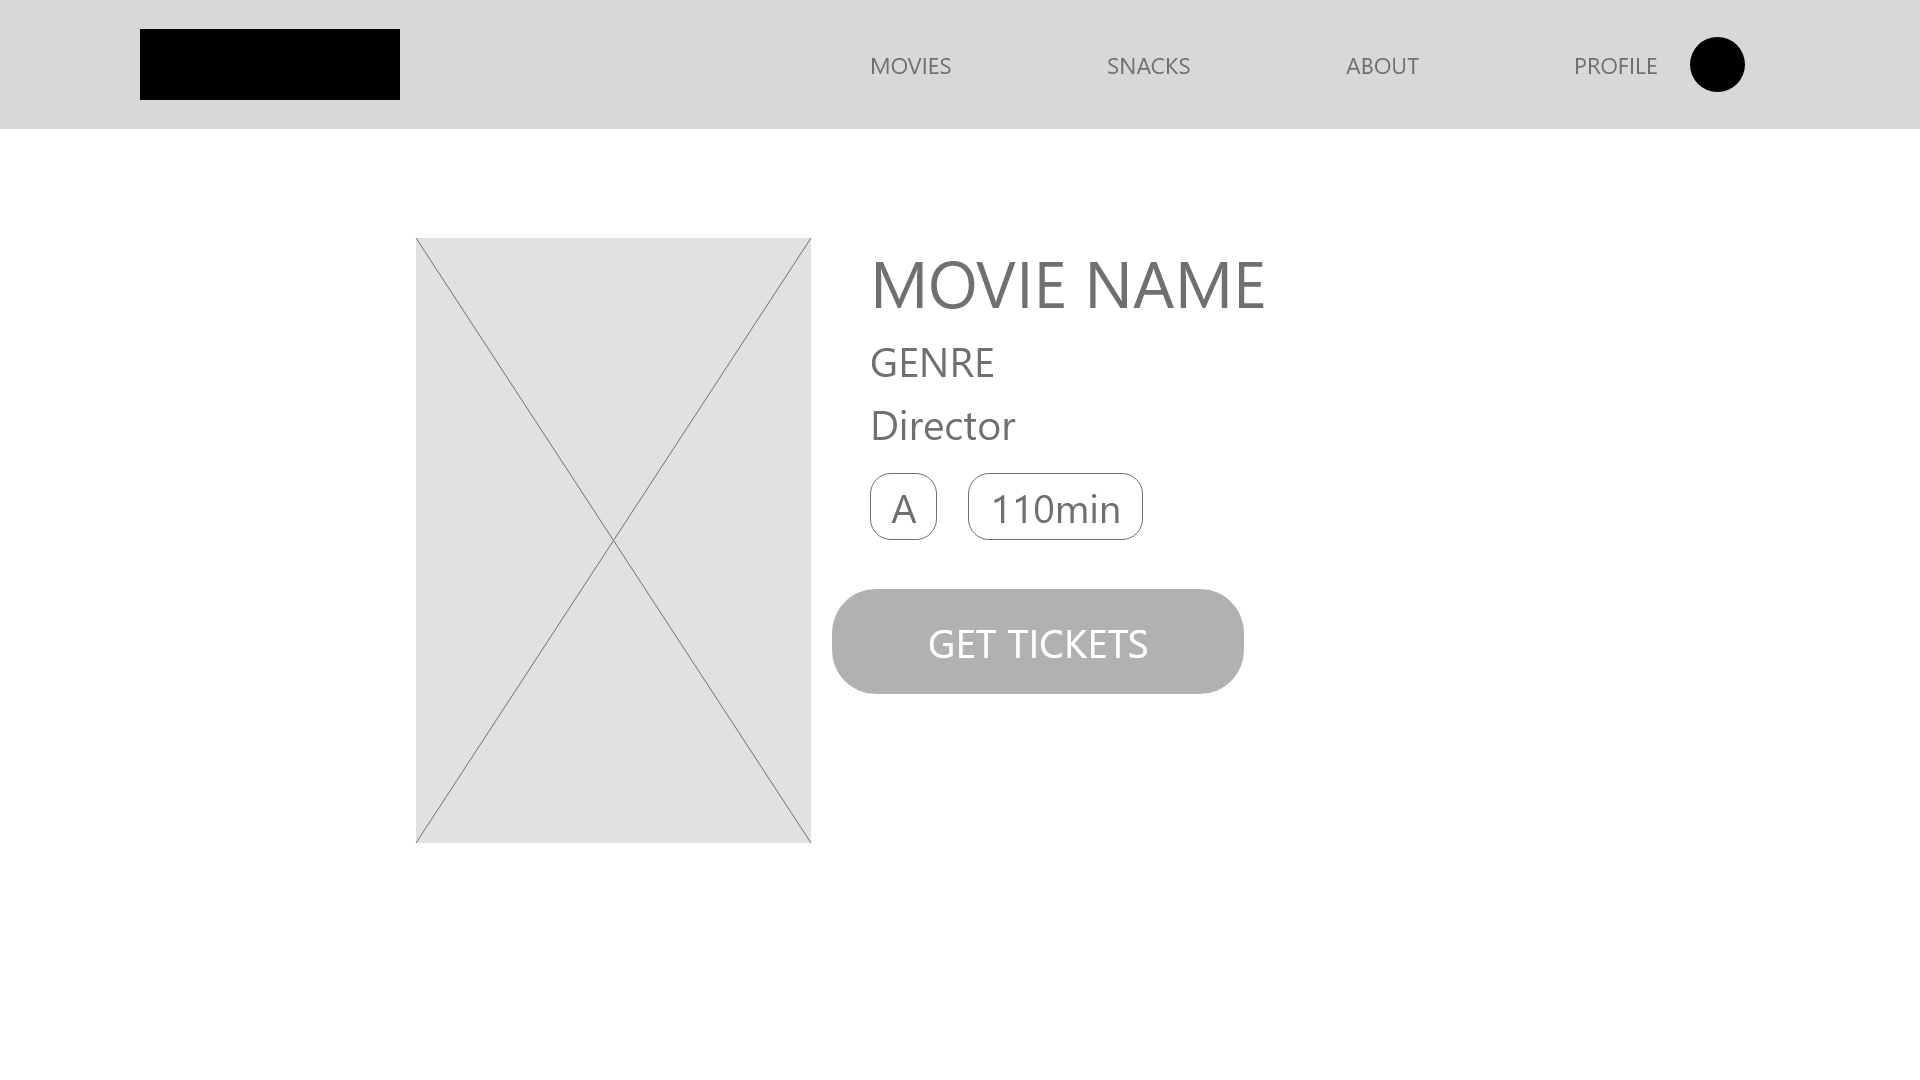Open the ABOUT nav link
The height and width of the screenshot is (1080, 1920).
(x=1382, y=66)
